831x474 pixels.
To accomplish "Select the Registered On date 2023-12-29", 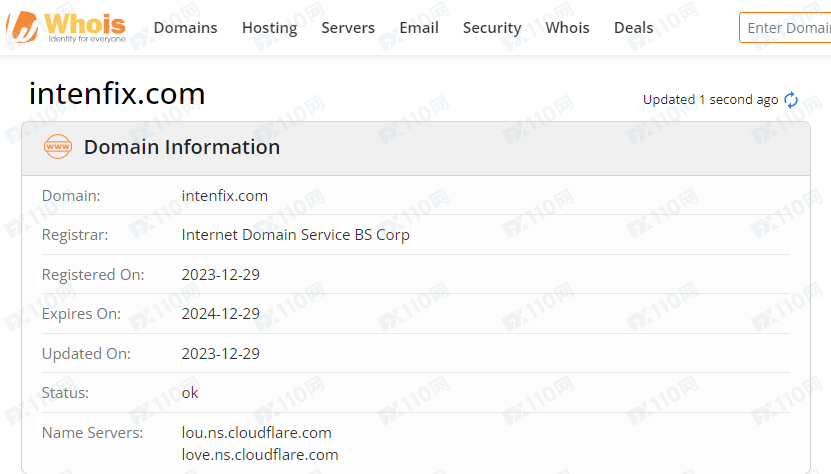I will (x=220, y=275).
